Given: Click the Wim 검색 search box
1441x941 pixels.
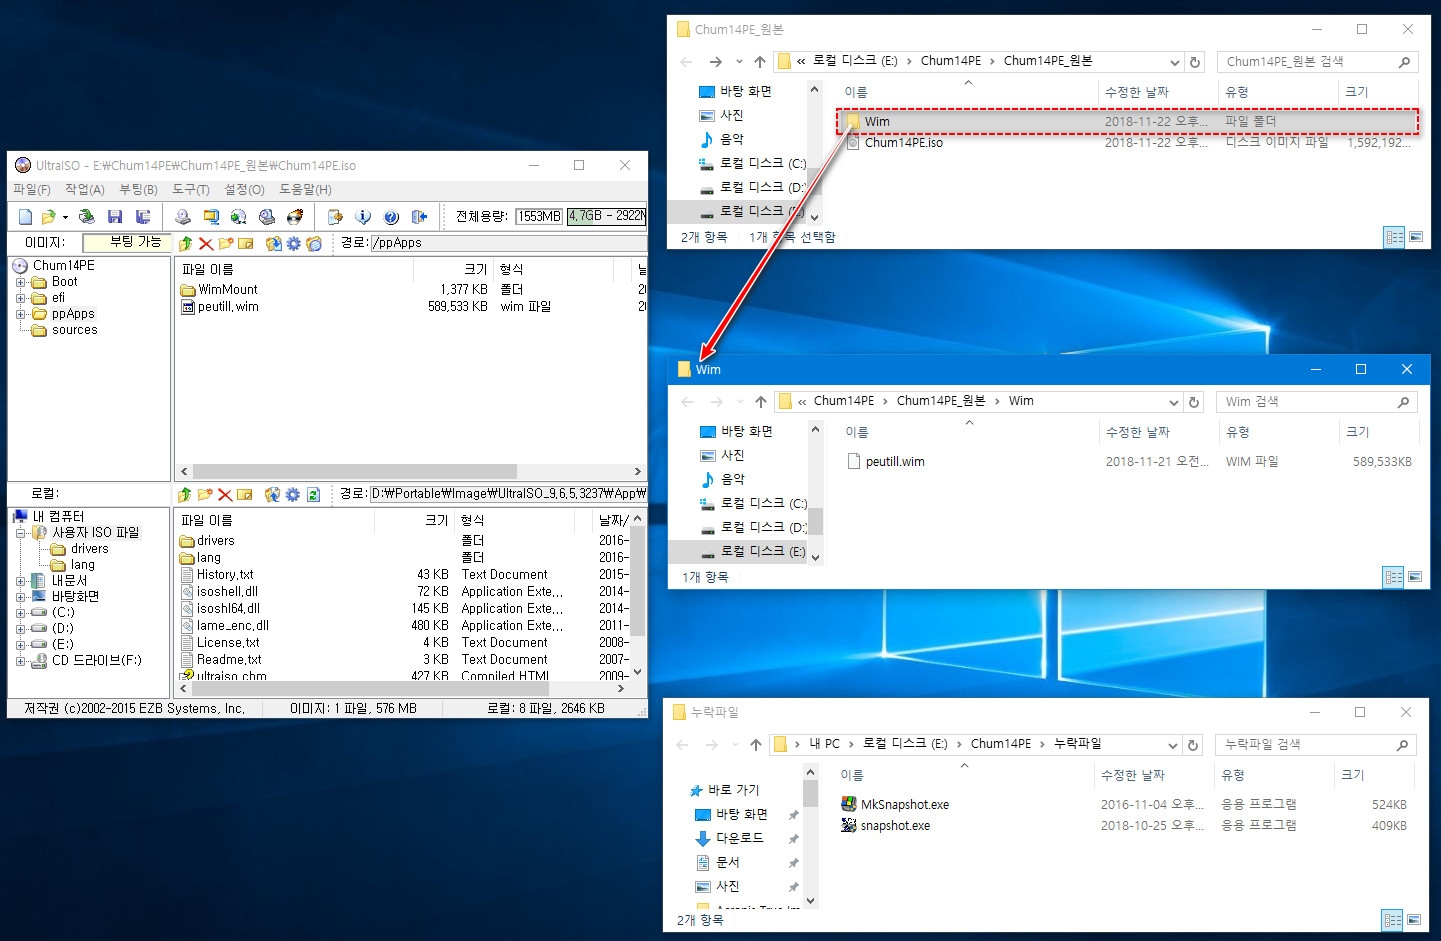Looking at the screenshot, I should pyautogui.click(x=1316, y=402).
